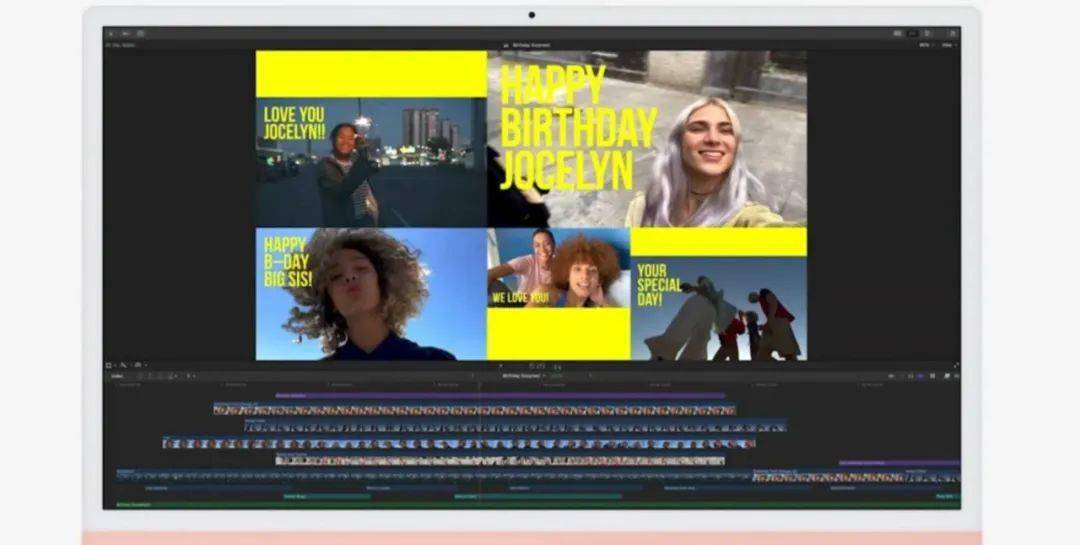Toggle the Browser panel visibility button
The height and width of the screenshot is (545, 1080).
pos(897,33)
